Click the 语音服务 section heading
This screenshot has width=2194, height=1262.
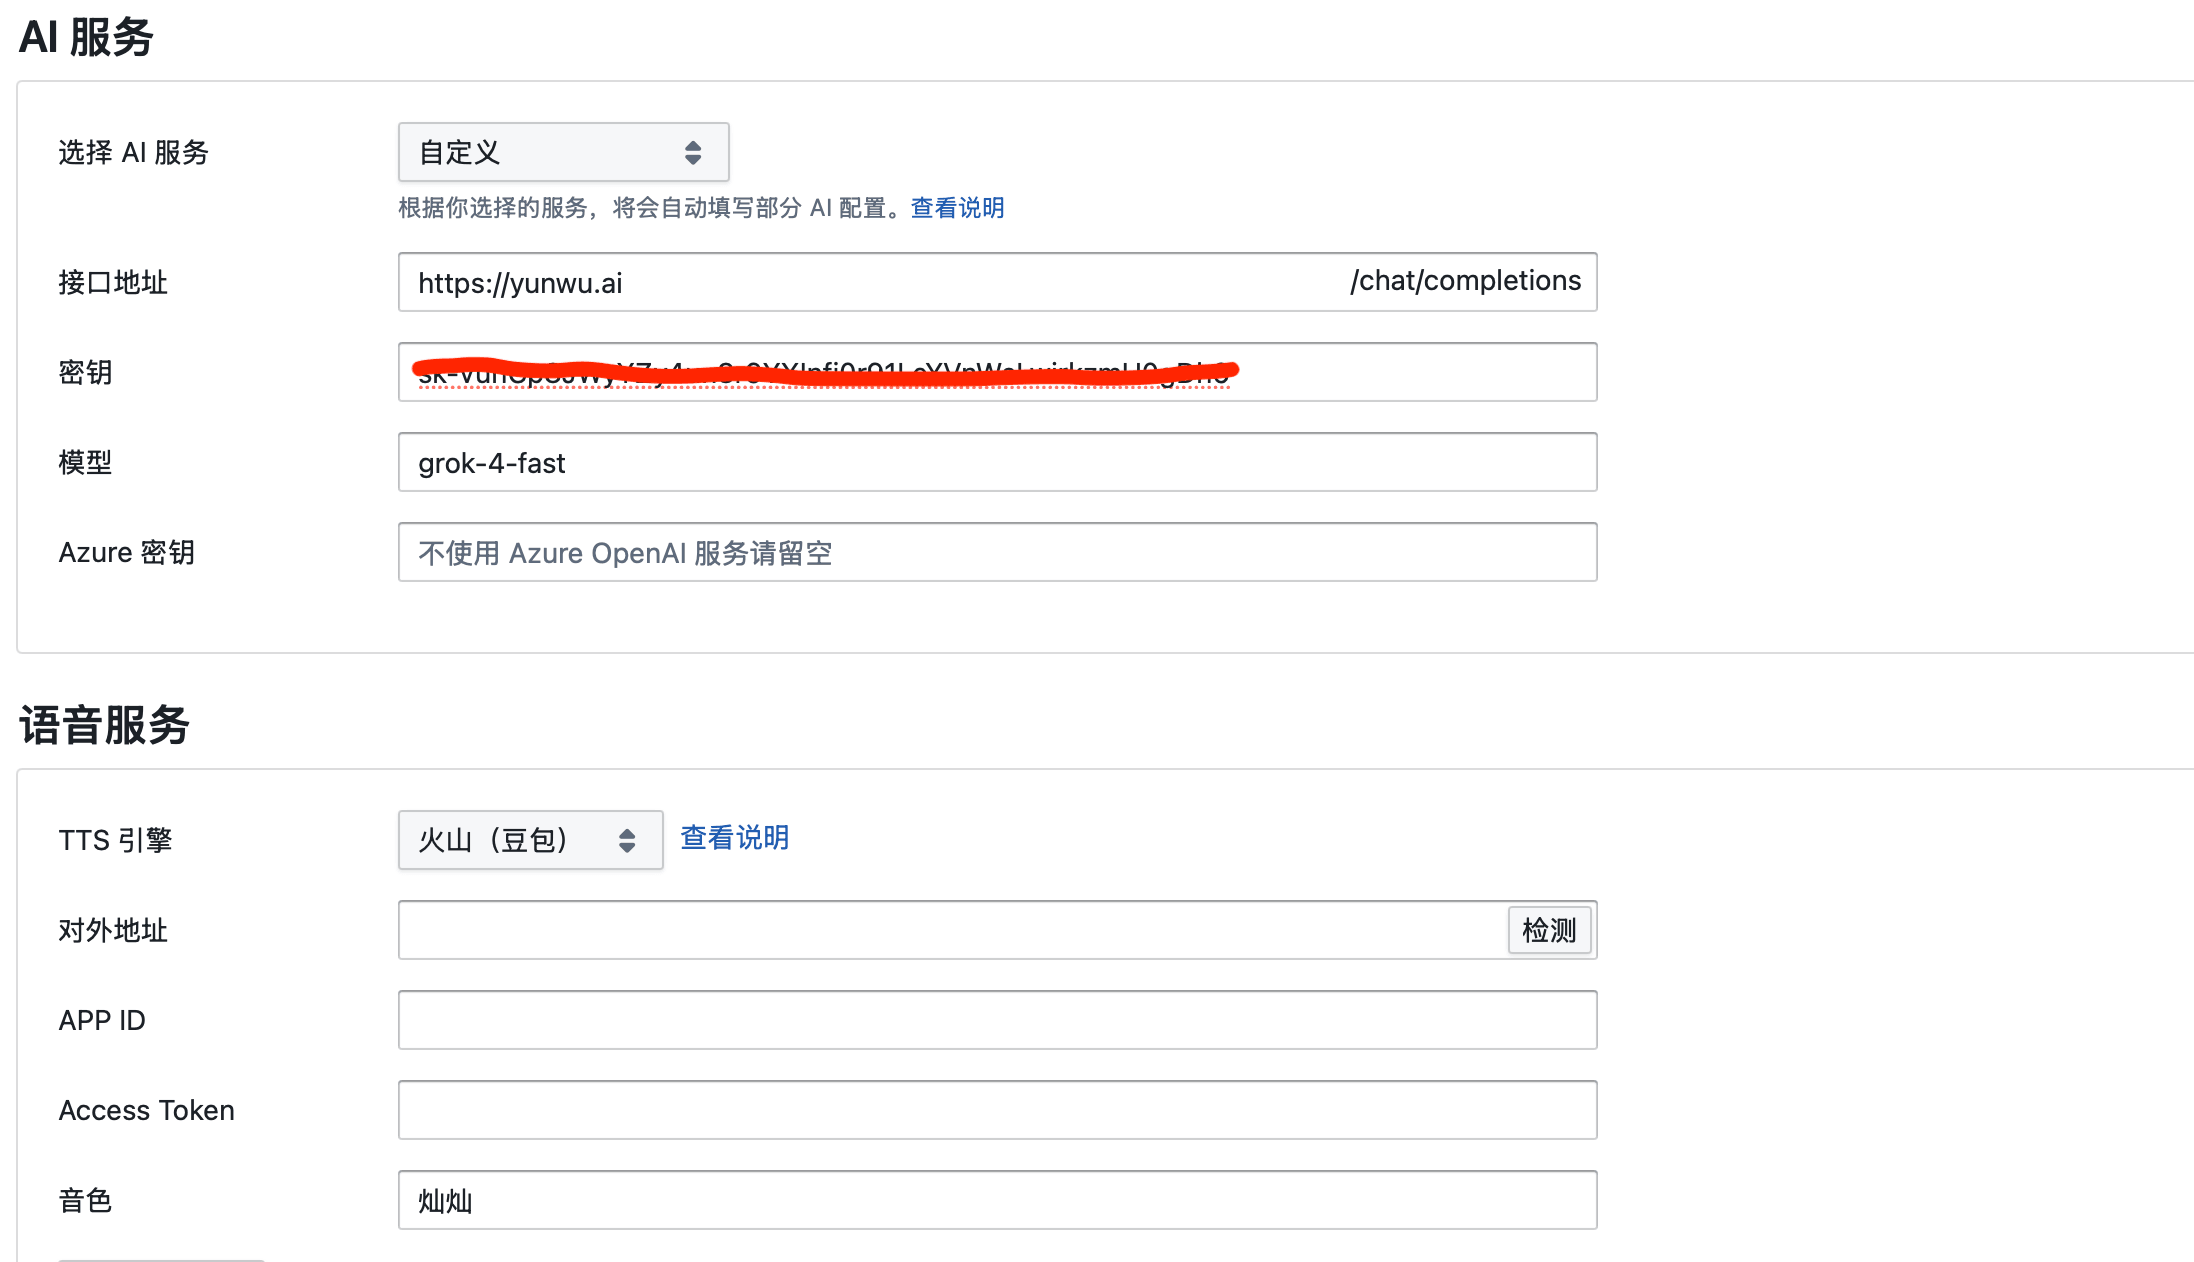click(x=104, y=726)
